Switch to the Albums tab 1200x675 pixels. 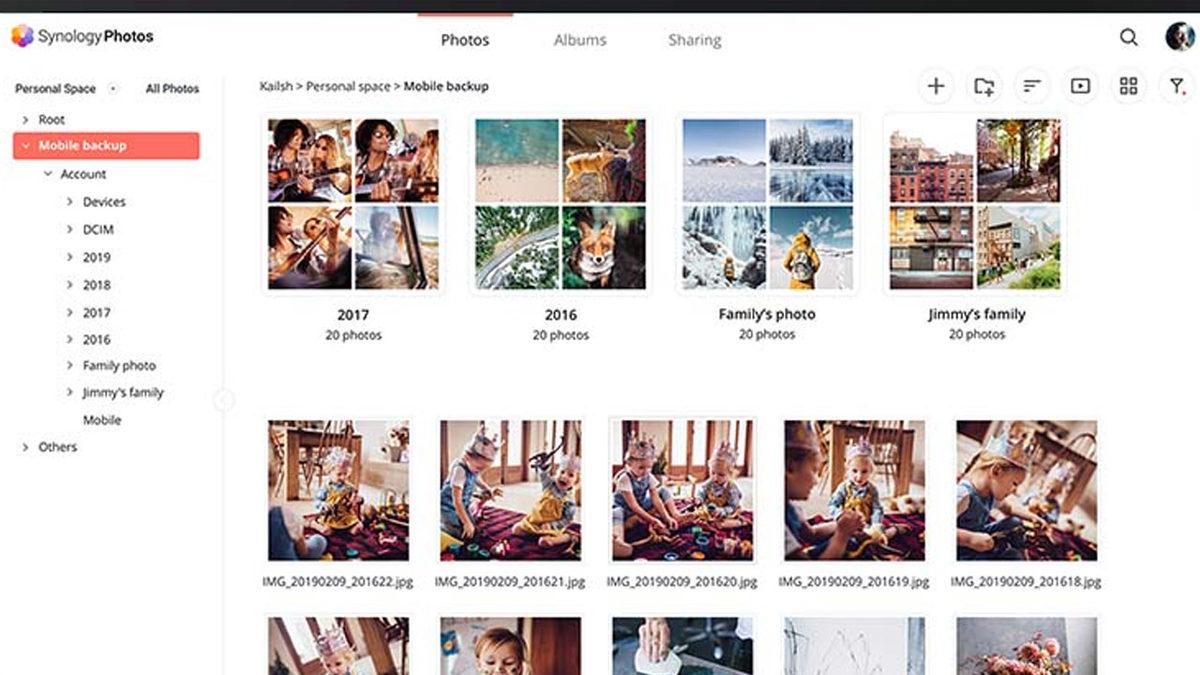point(580,40)
